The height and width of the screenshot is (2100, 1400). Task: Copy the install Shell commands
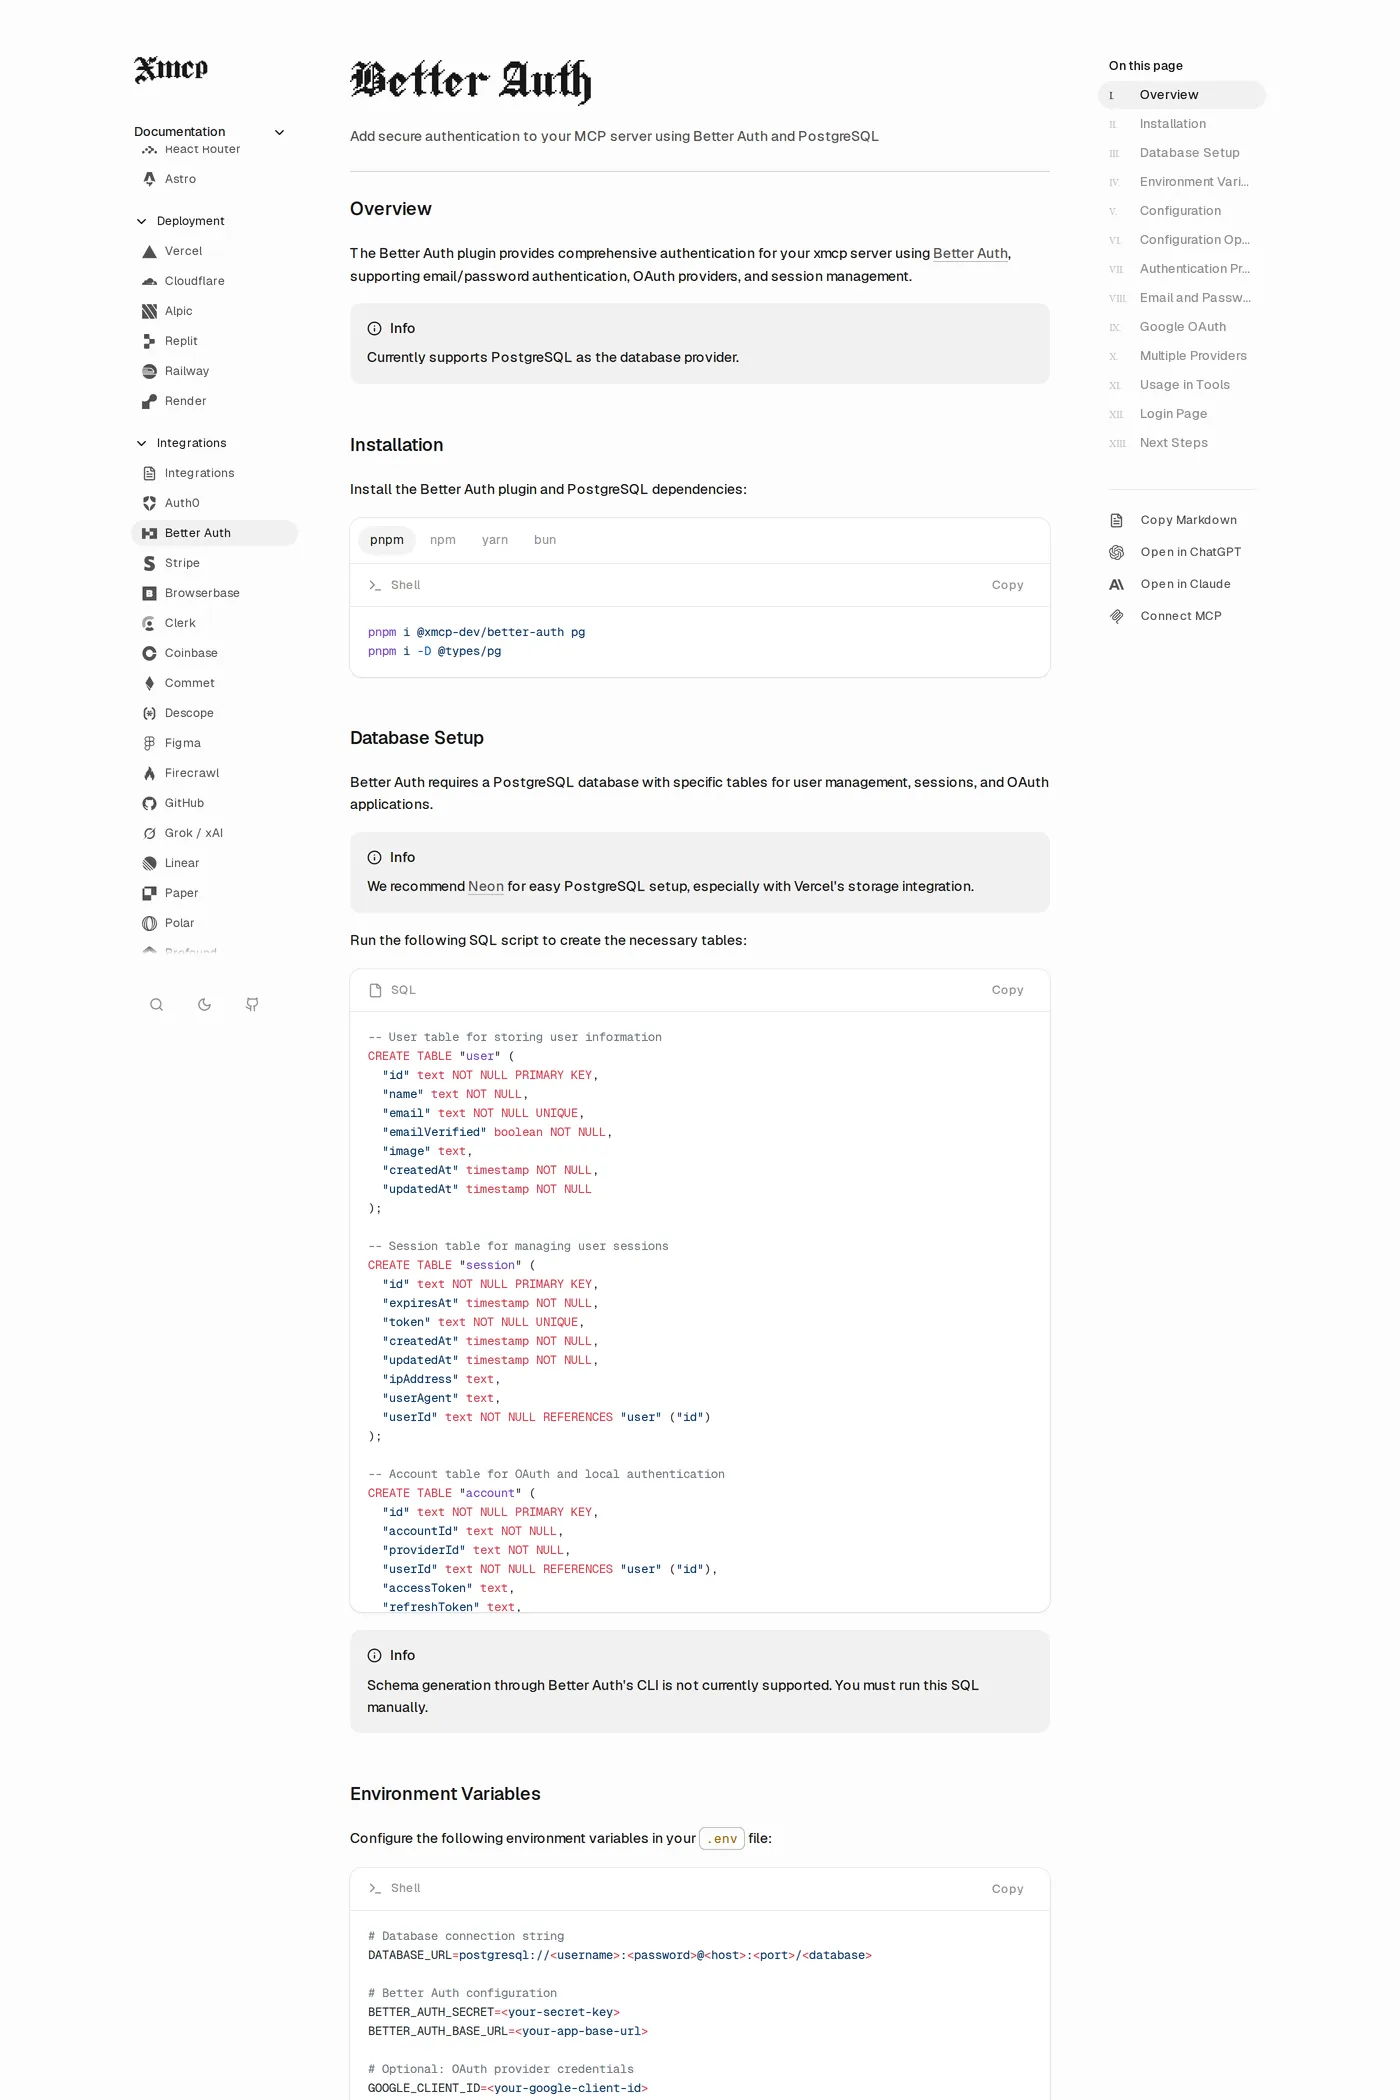pyautogui.click(x=1007, y=585)
